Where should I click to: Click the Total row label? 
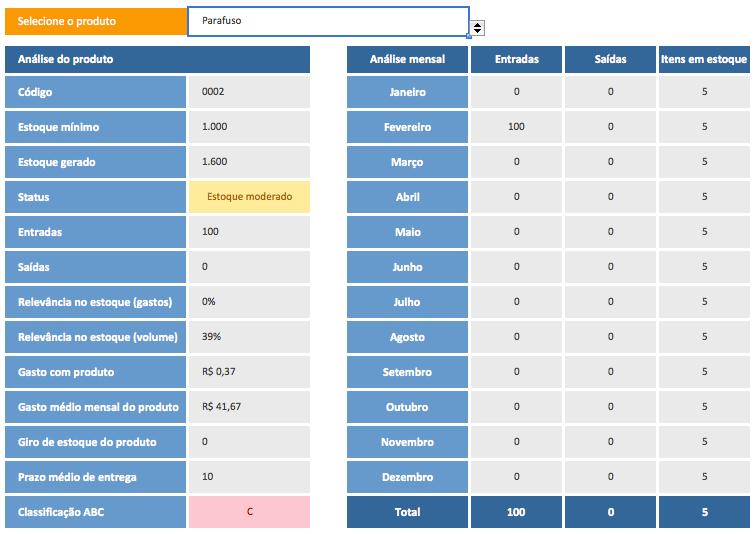(x=407, y=512)
